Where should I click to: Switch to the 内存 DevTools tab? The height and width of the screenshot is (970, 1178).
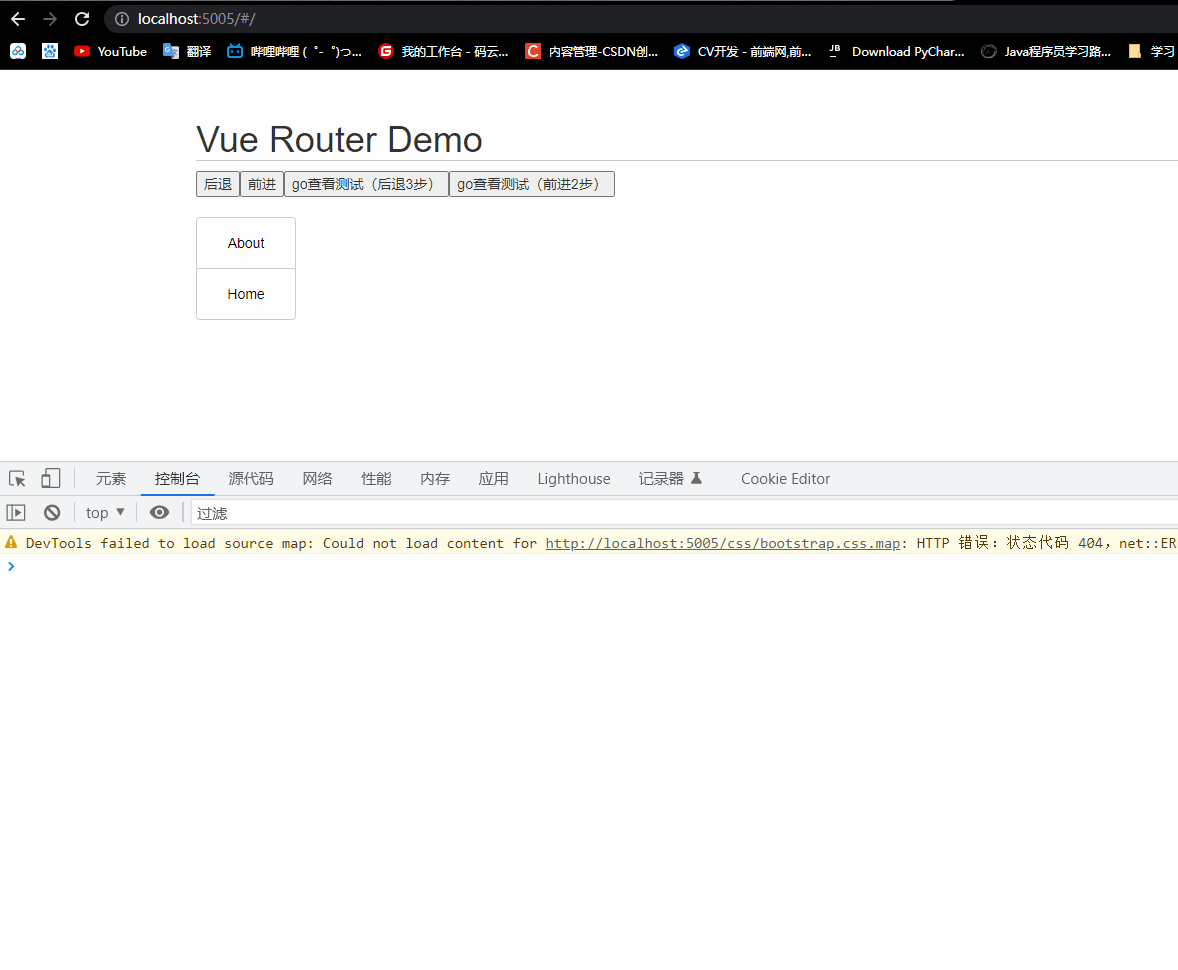(x=434, y=479)
